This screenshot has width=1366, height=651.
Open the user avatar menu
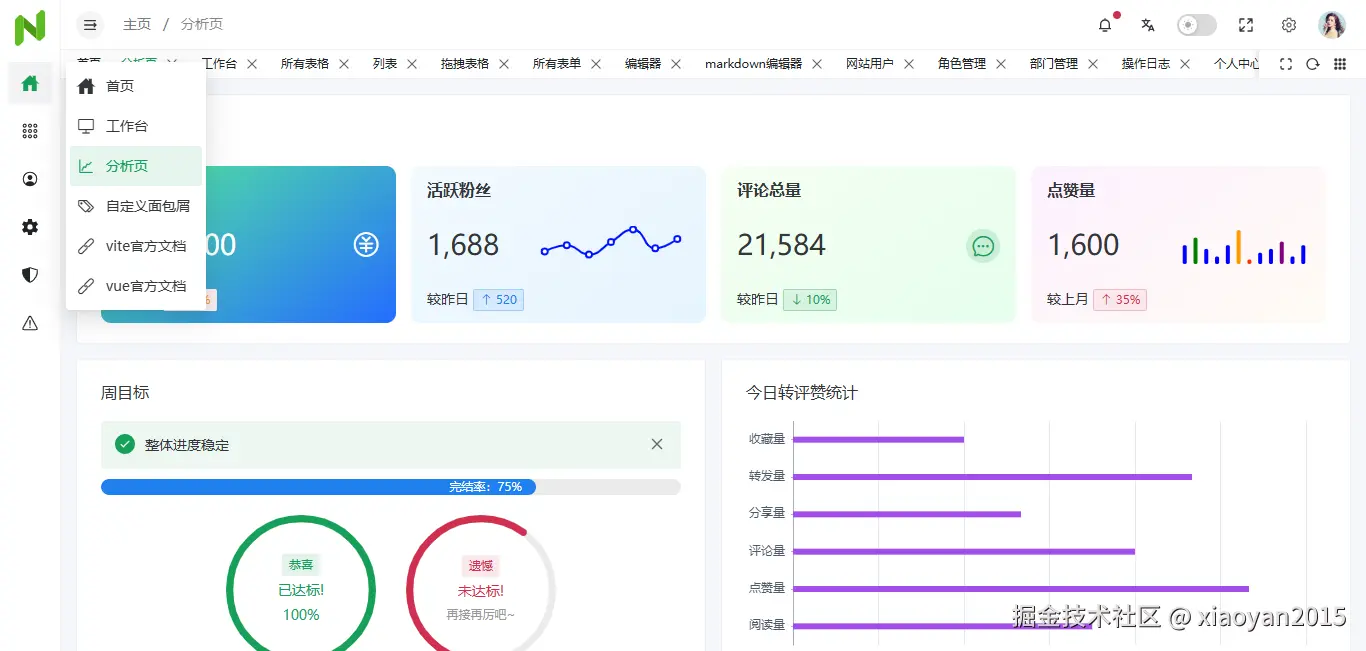point(1332,25)
